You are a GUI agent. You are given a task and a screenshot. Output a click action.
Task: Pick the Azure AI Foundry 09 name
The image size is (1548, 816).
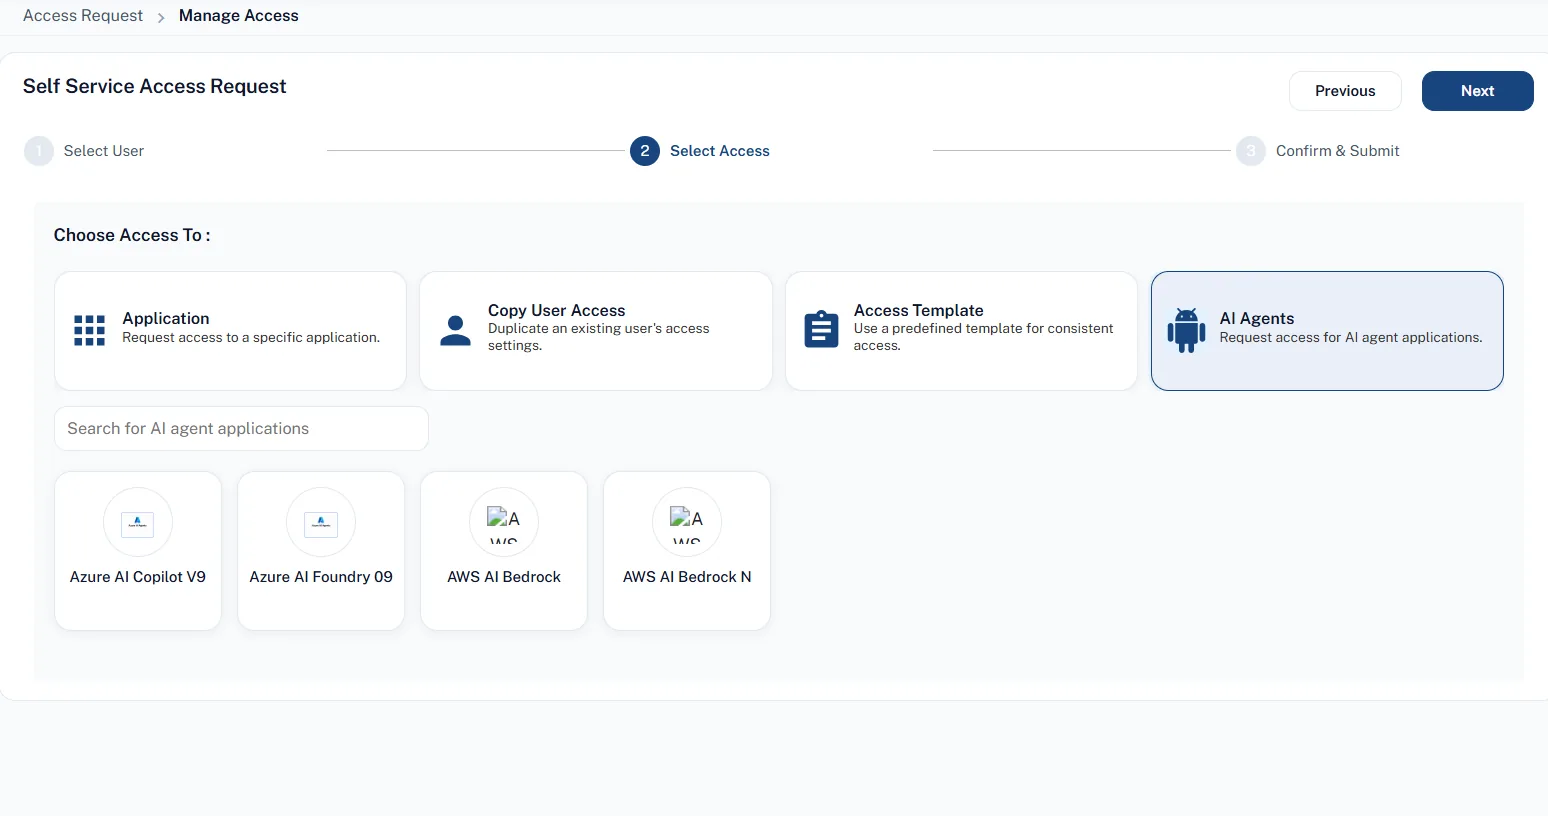[x=321, y=577]
